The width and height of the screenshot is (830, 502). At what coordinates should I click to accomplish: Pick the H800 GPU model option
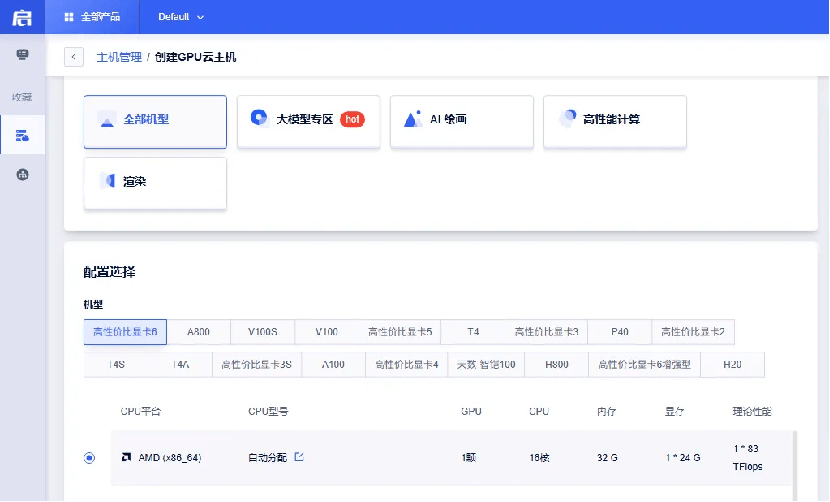point(557,365)
